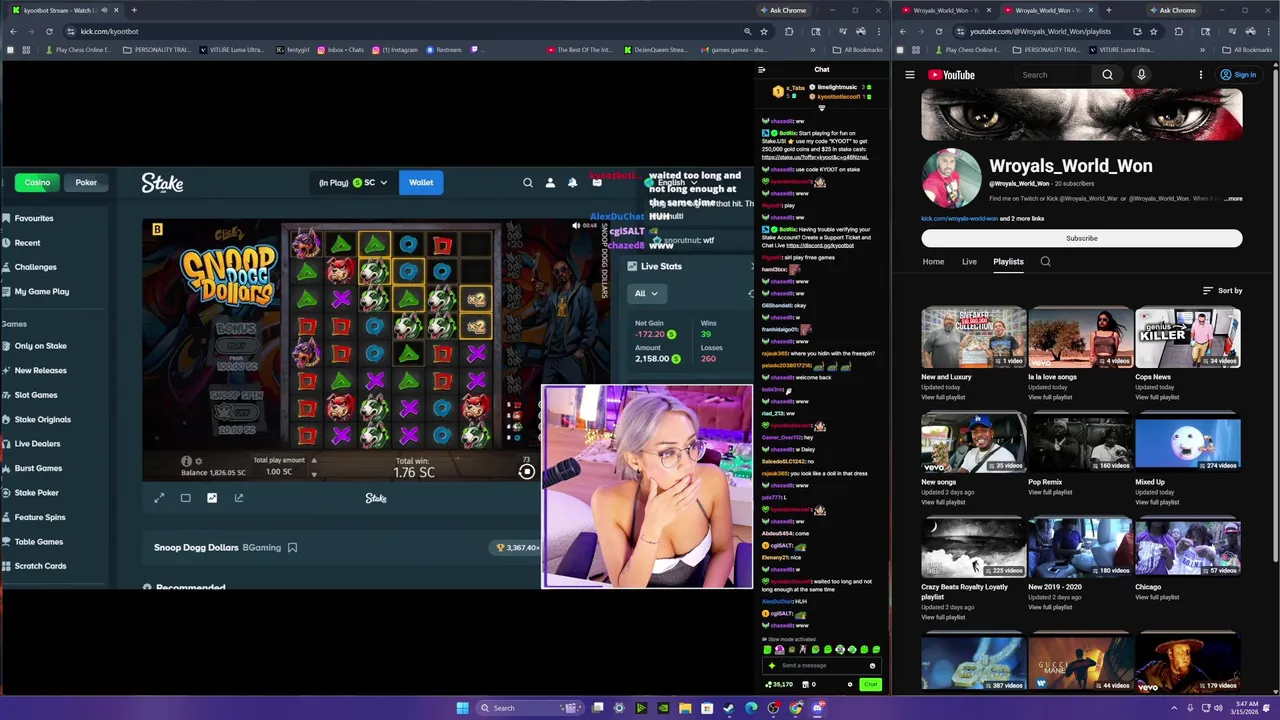Click the Kick chat message input field
The width and height of the screenshot is (1280, 720).
tap(820, 665)
